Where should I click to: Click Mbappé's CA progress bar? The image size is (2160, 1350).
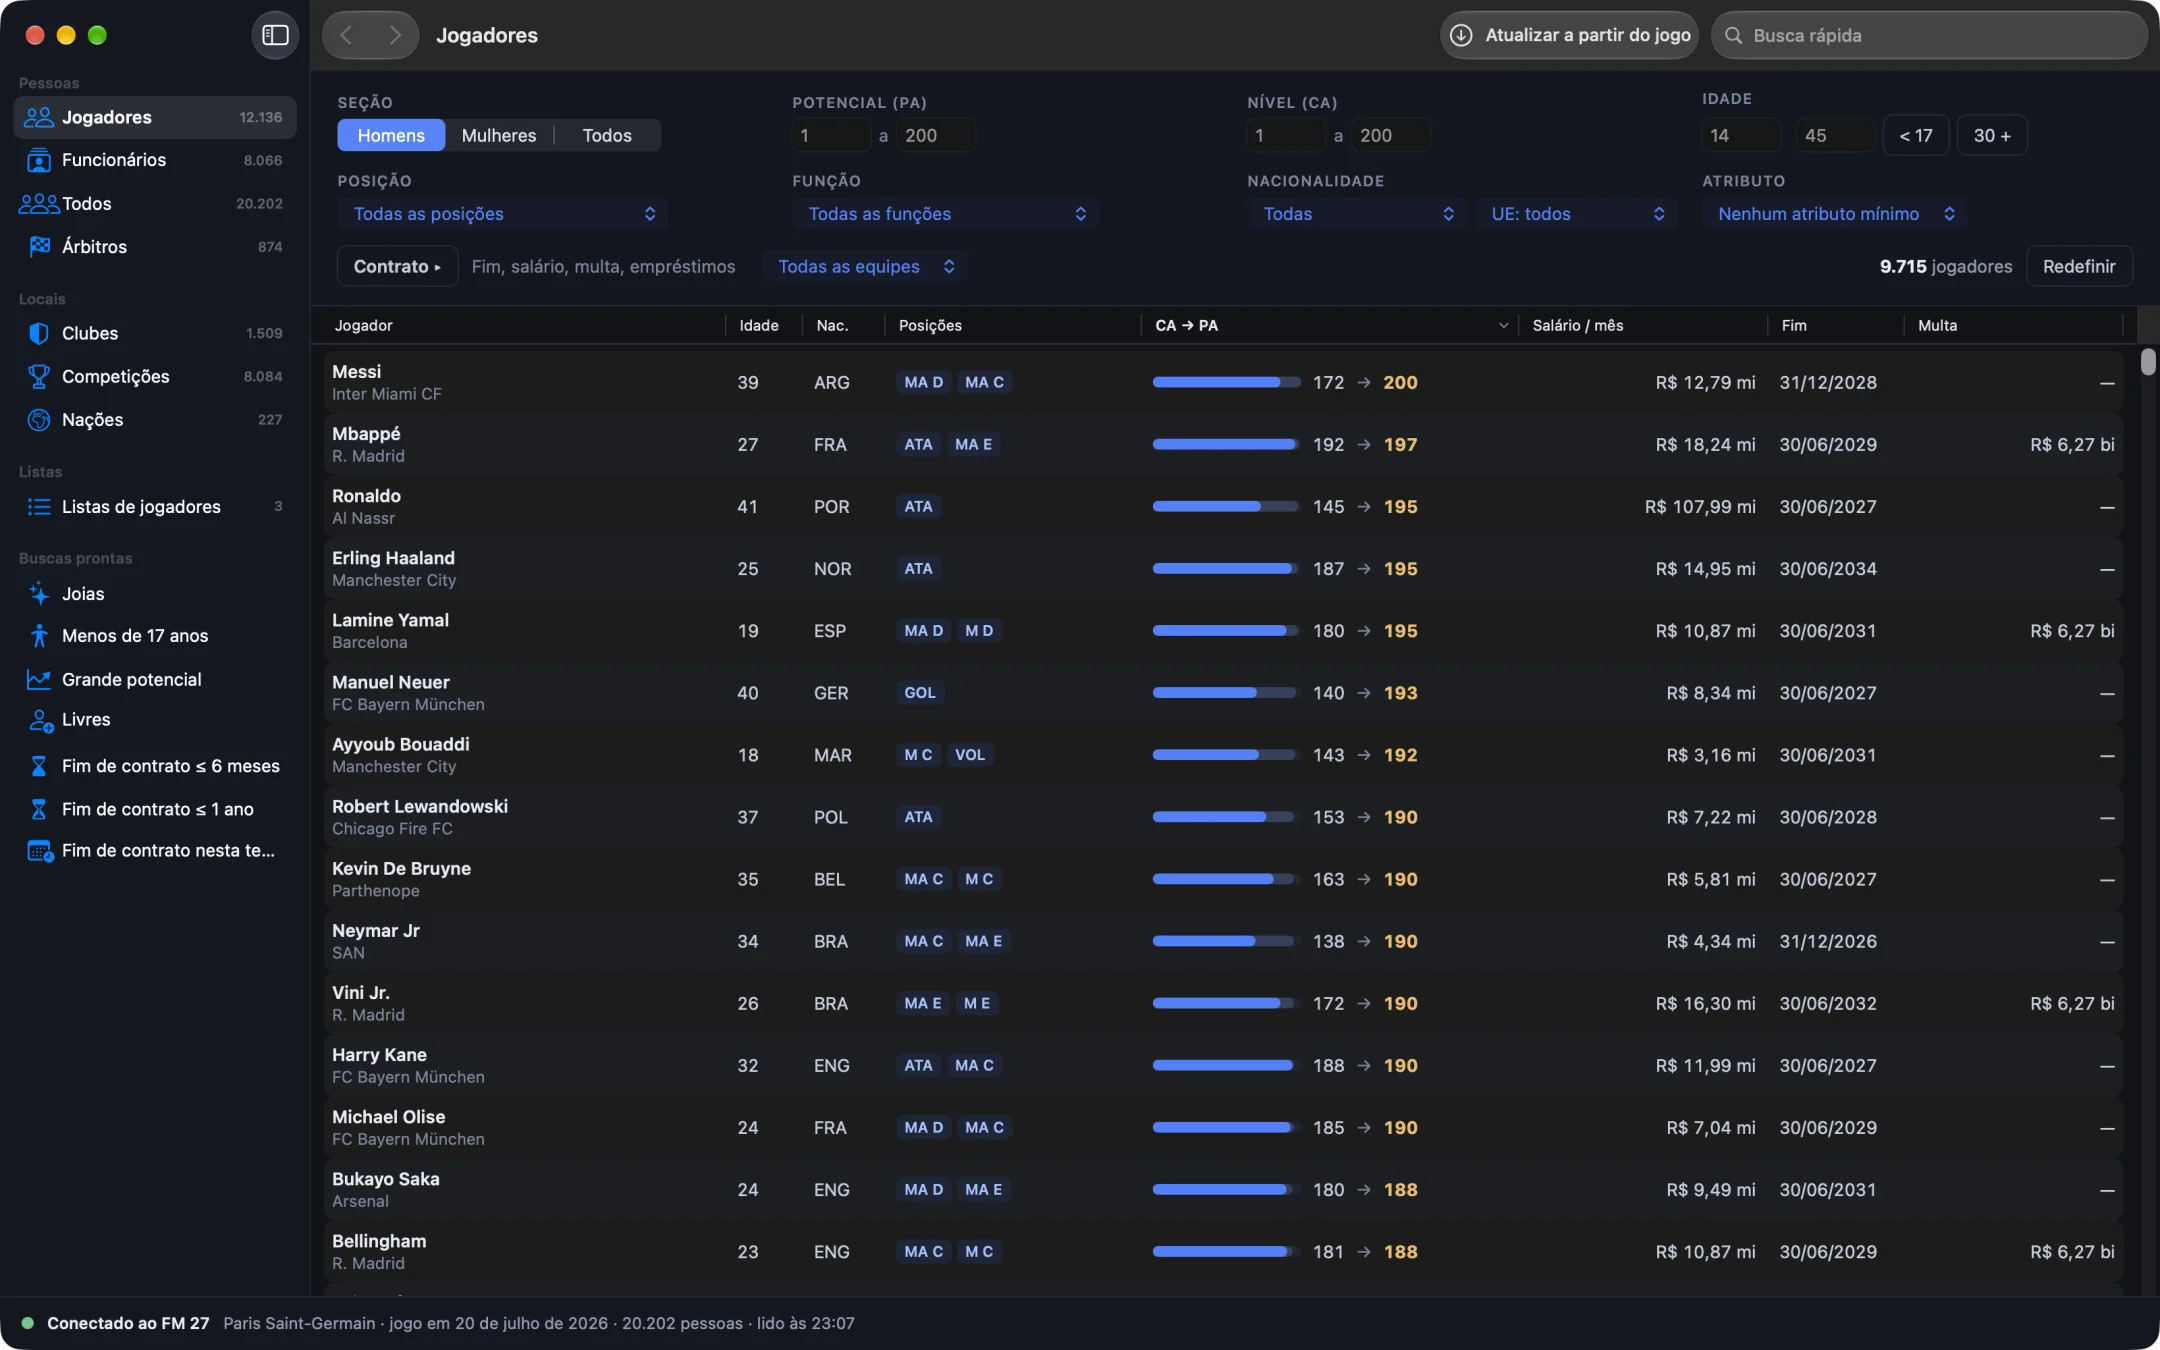coord(1225,444)
